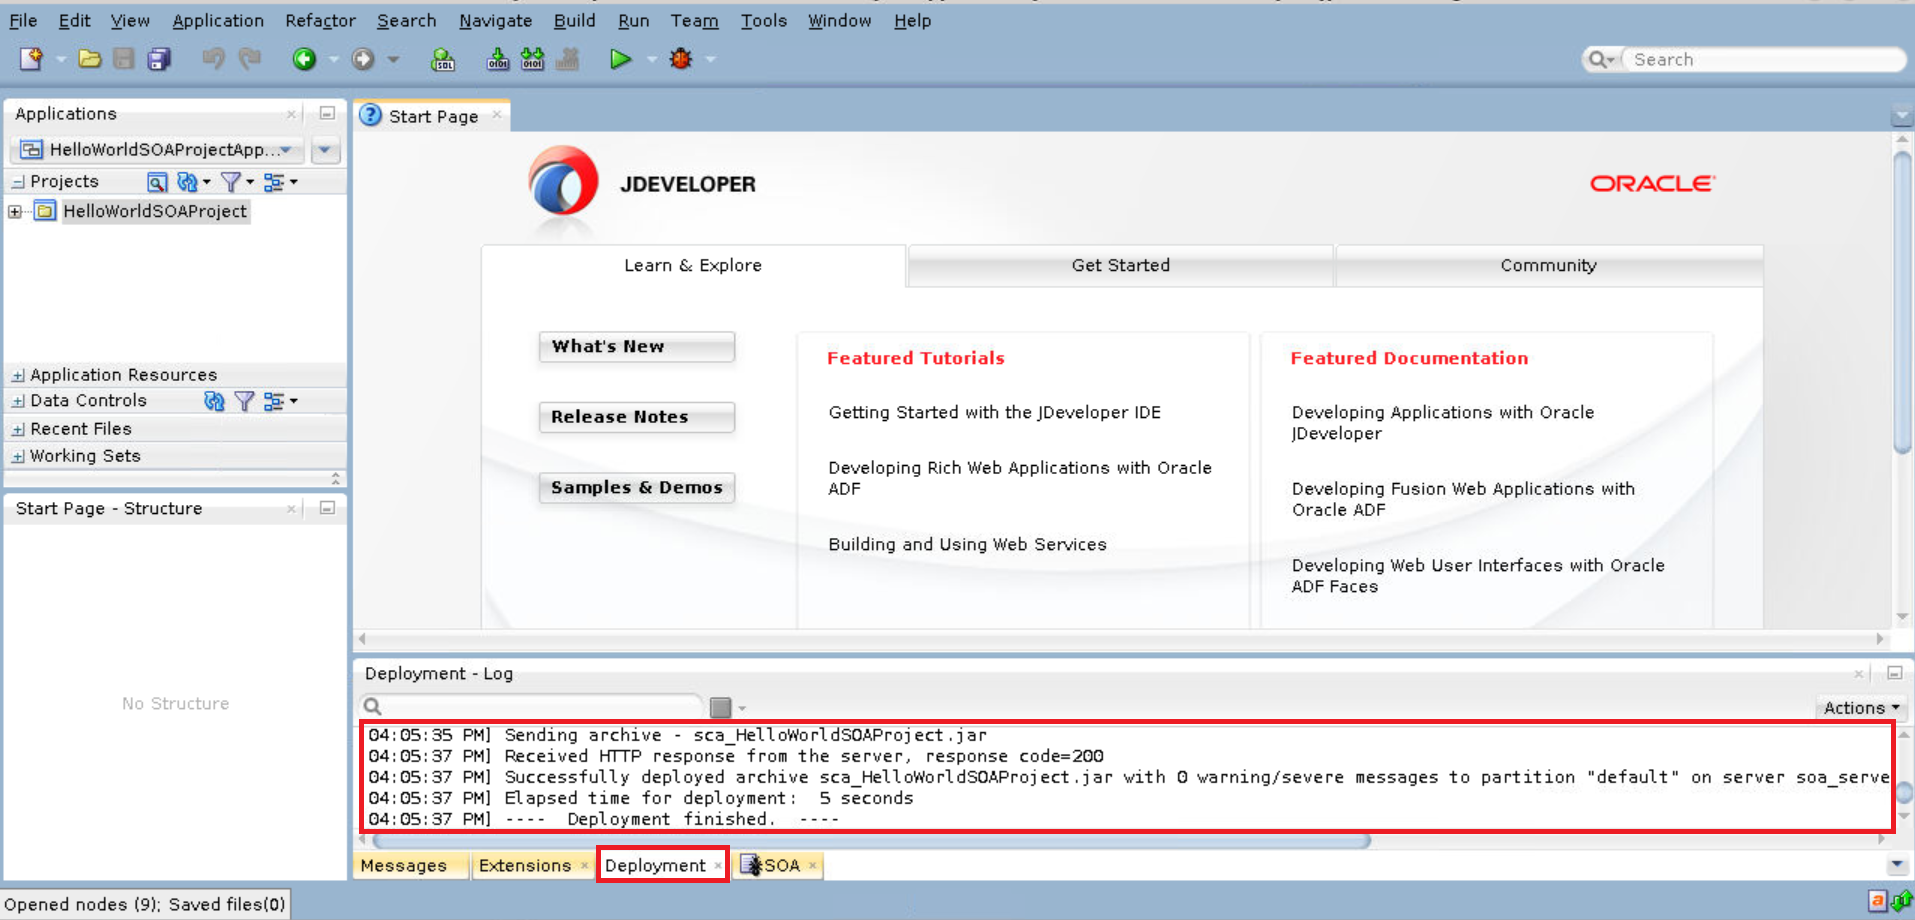The width and height of the screenshot is (1915, 920).
Task: Expand the HelloWorldSOAProject tree node
Action: pos(15,212)
